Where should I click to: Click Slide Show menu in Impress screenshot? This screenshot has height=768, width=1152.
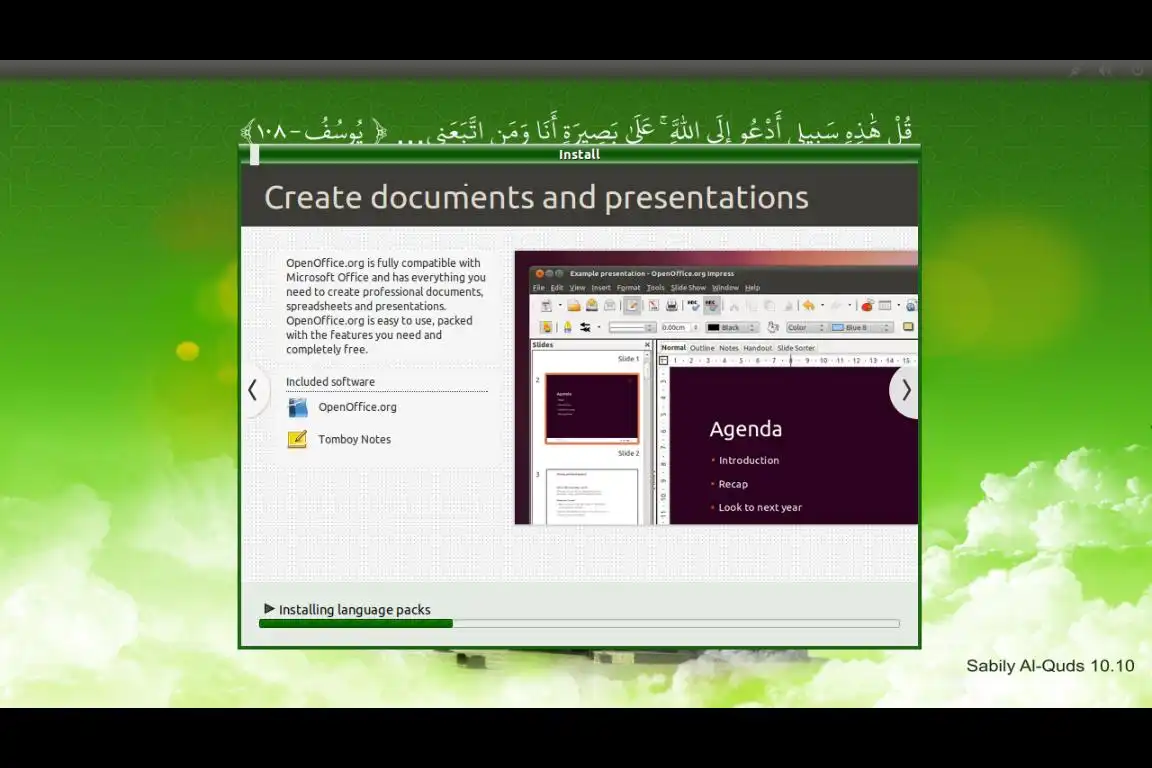click(688, 288)
